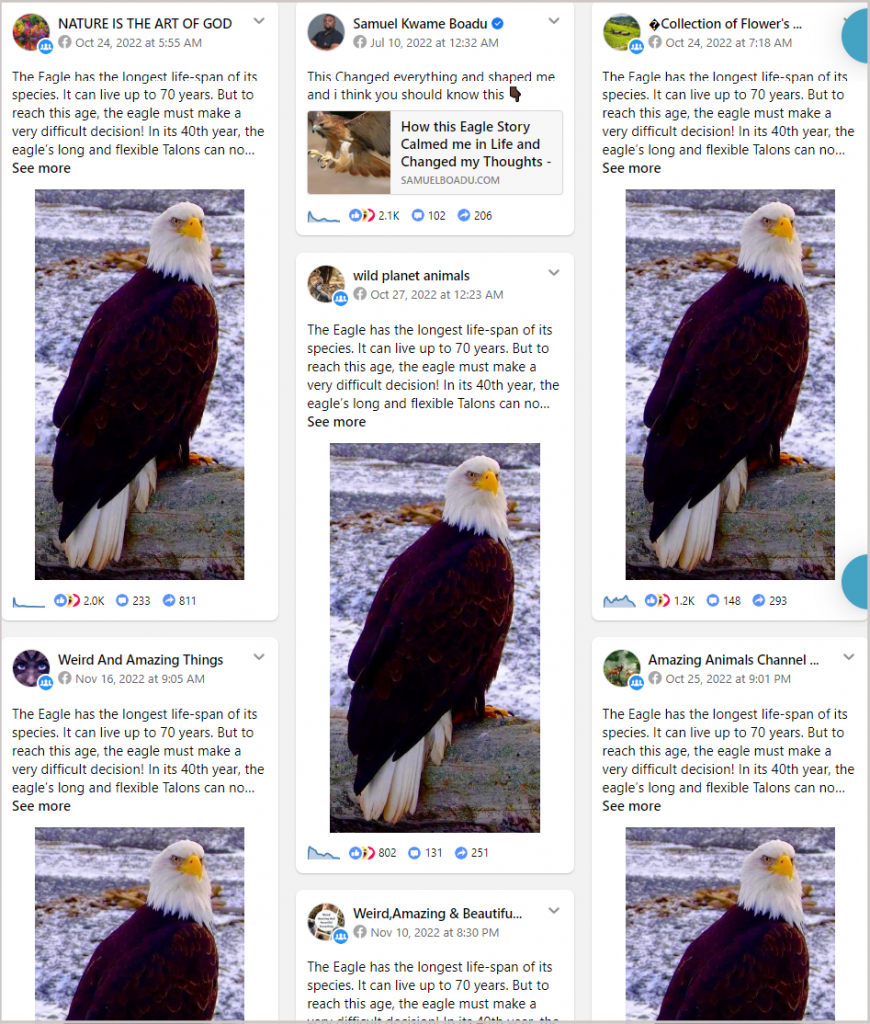870x1024 pixels.
Task: Click comment icon showing 233 comments
Action: [122, 600]
